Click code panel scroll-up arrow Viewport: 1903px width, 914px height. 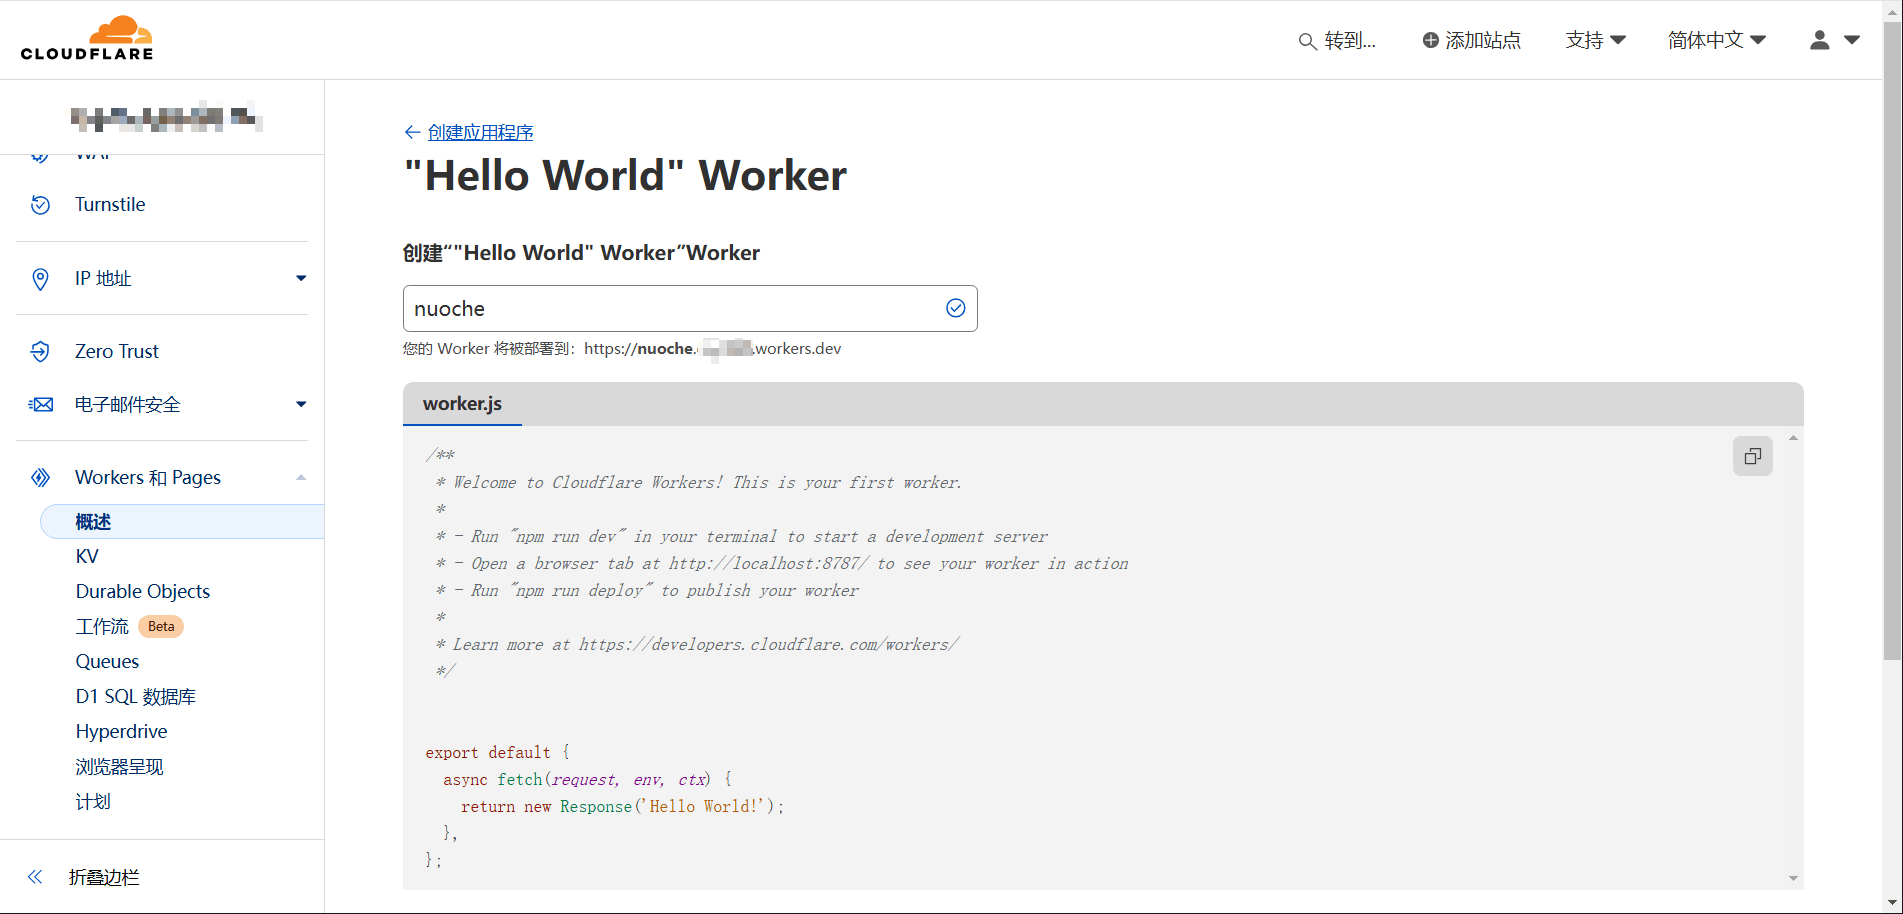[1793, 438]
